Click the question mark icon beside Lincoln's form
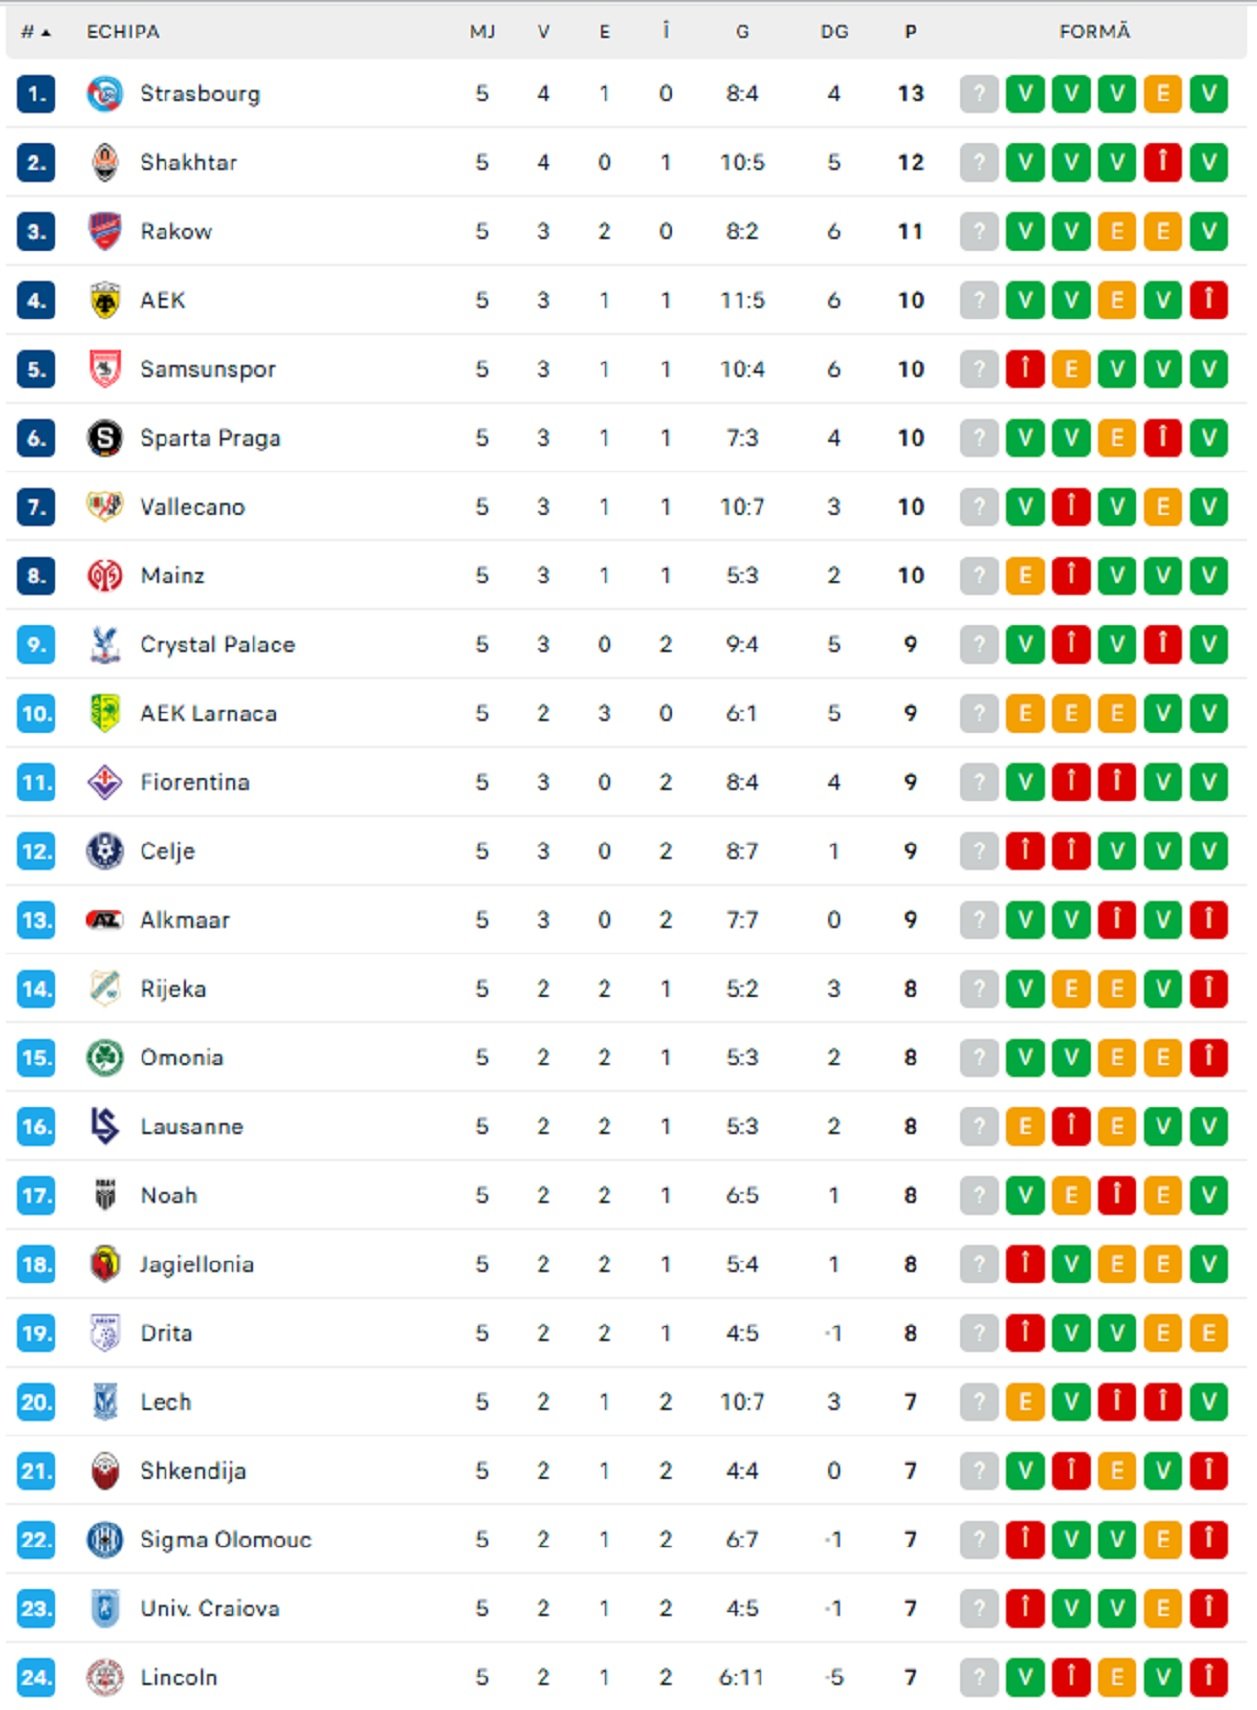 (x=978, y=1677)
